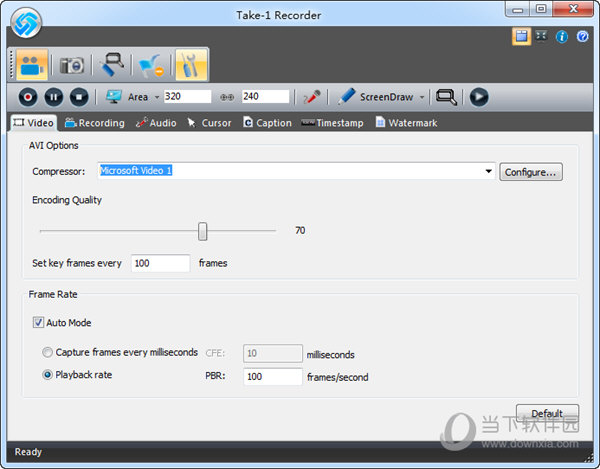The width and height of the screenshot is (600, 469).
Task: Switch to the Cursor tab
Action: (209, 123)
